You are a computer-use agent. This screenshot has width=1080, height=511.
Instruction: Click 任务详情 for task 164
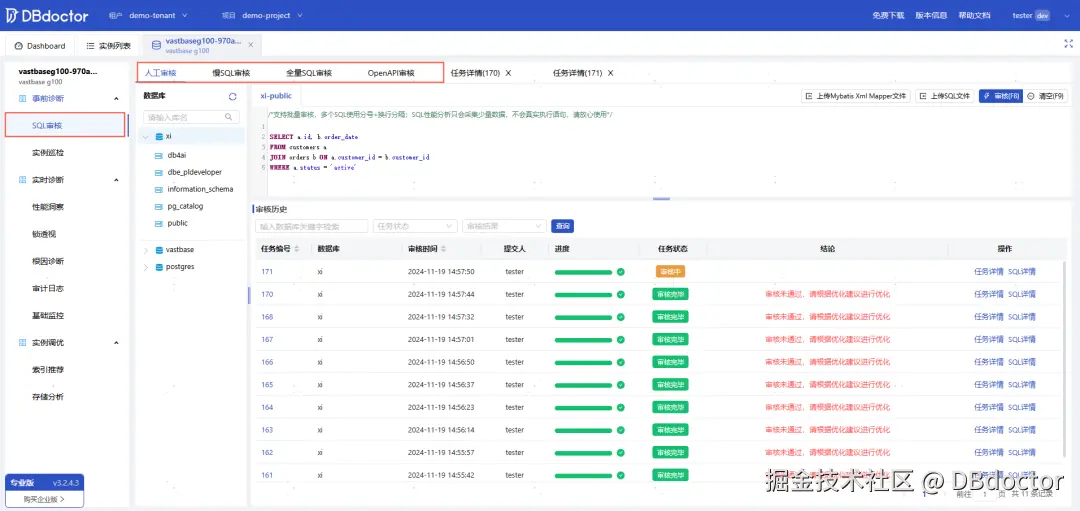pos(988,407)
